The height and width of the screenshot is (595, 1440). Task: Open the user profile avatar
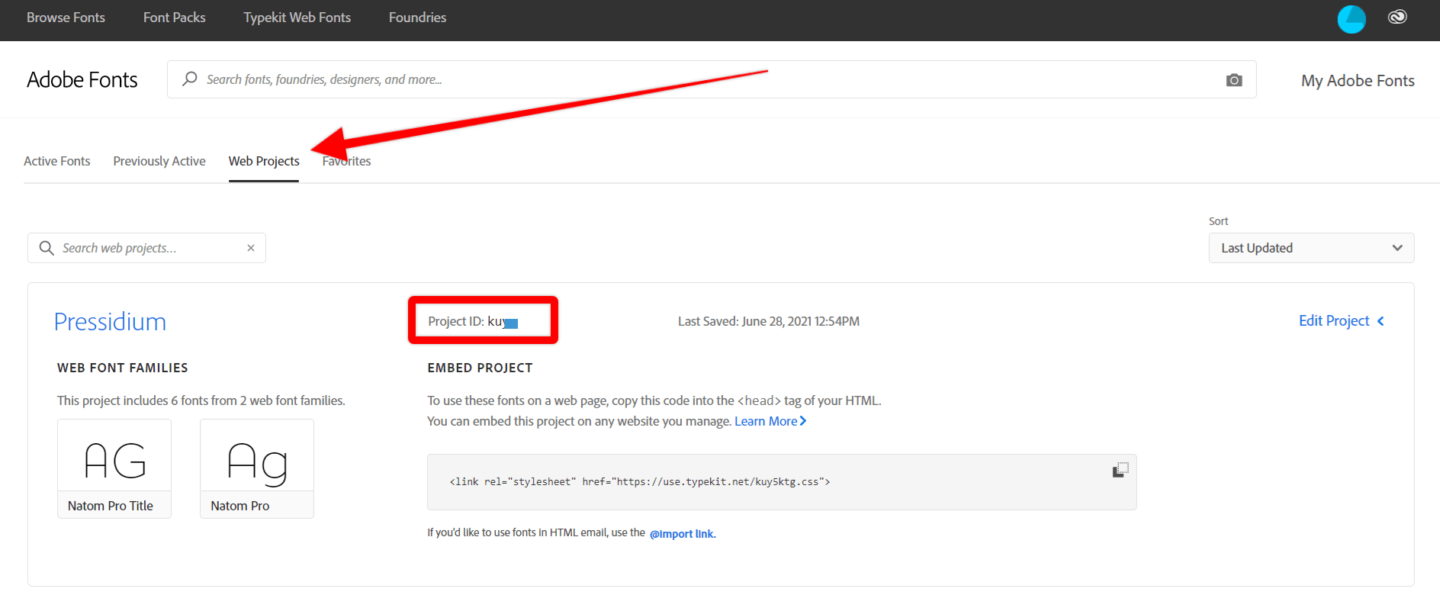[1351, 19]
